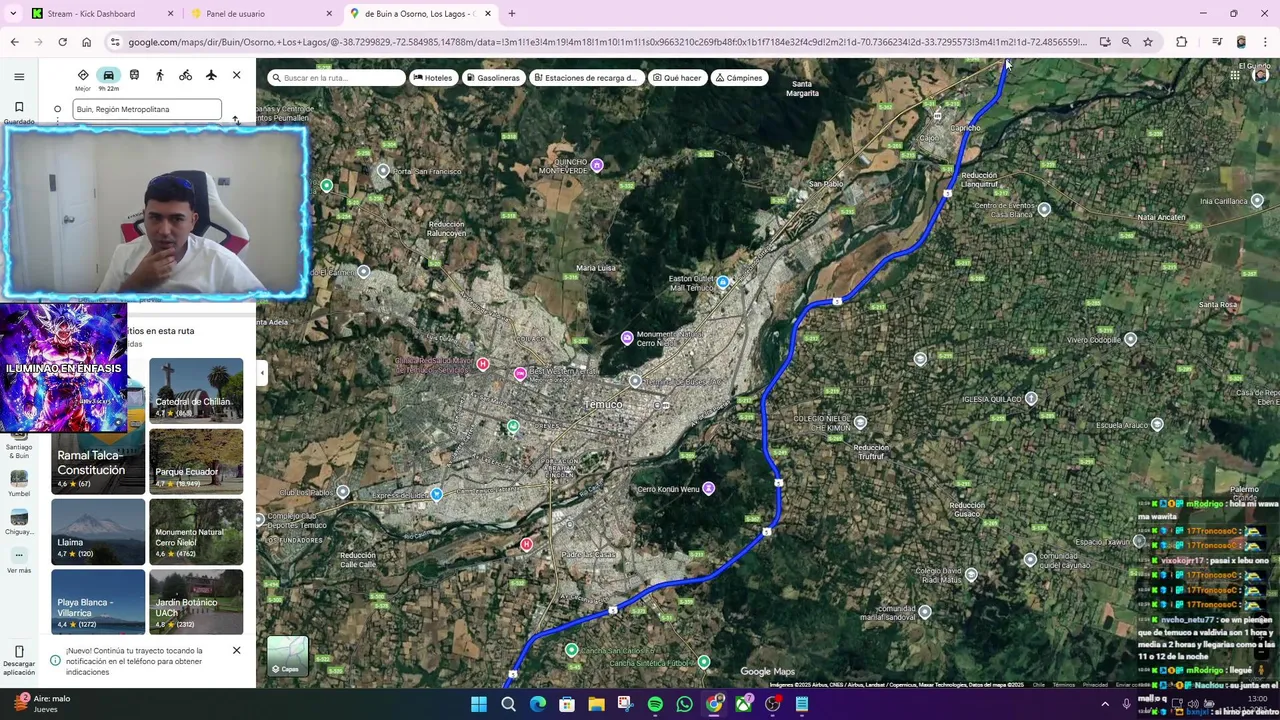The width and height of the screenshot is (1280, 720).
Task: Collapse the side panel arrow
Action: click(x=262, y=373)
